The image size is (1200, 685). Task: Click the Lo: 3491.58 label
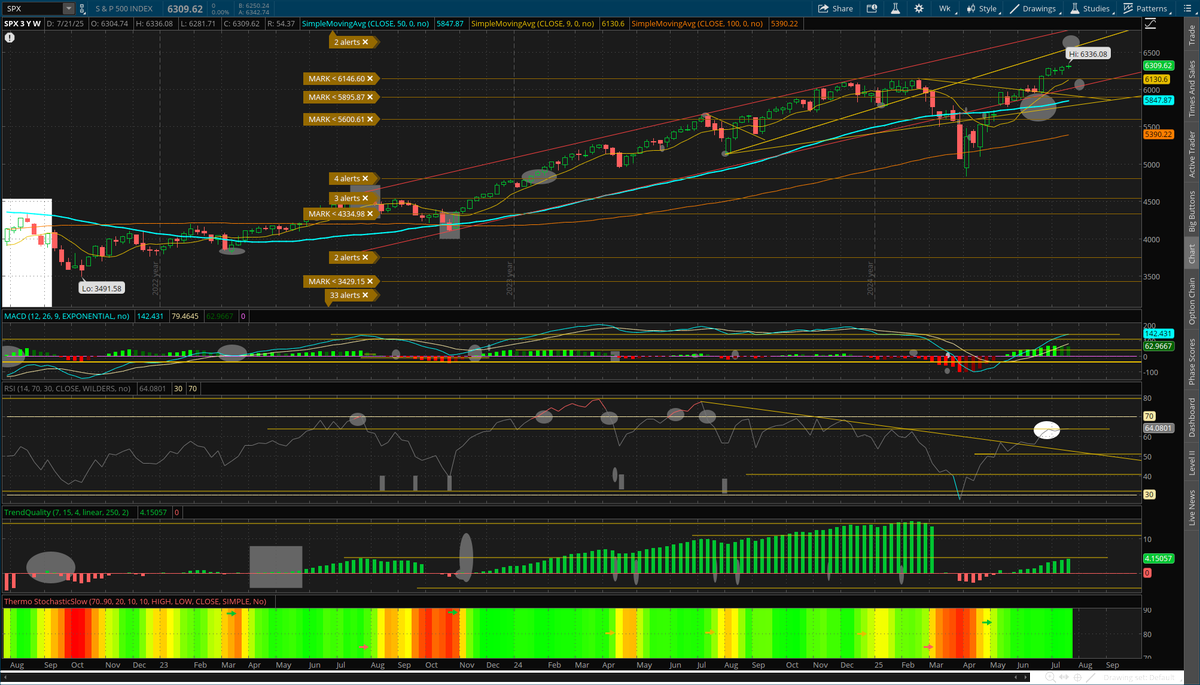(x=103, y=288)
